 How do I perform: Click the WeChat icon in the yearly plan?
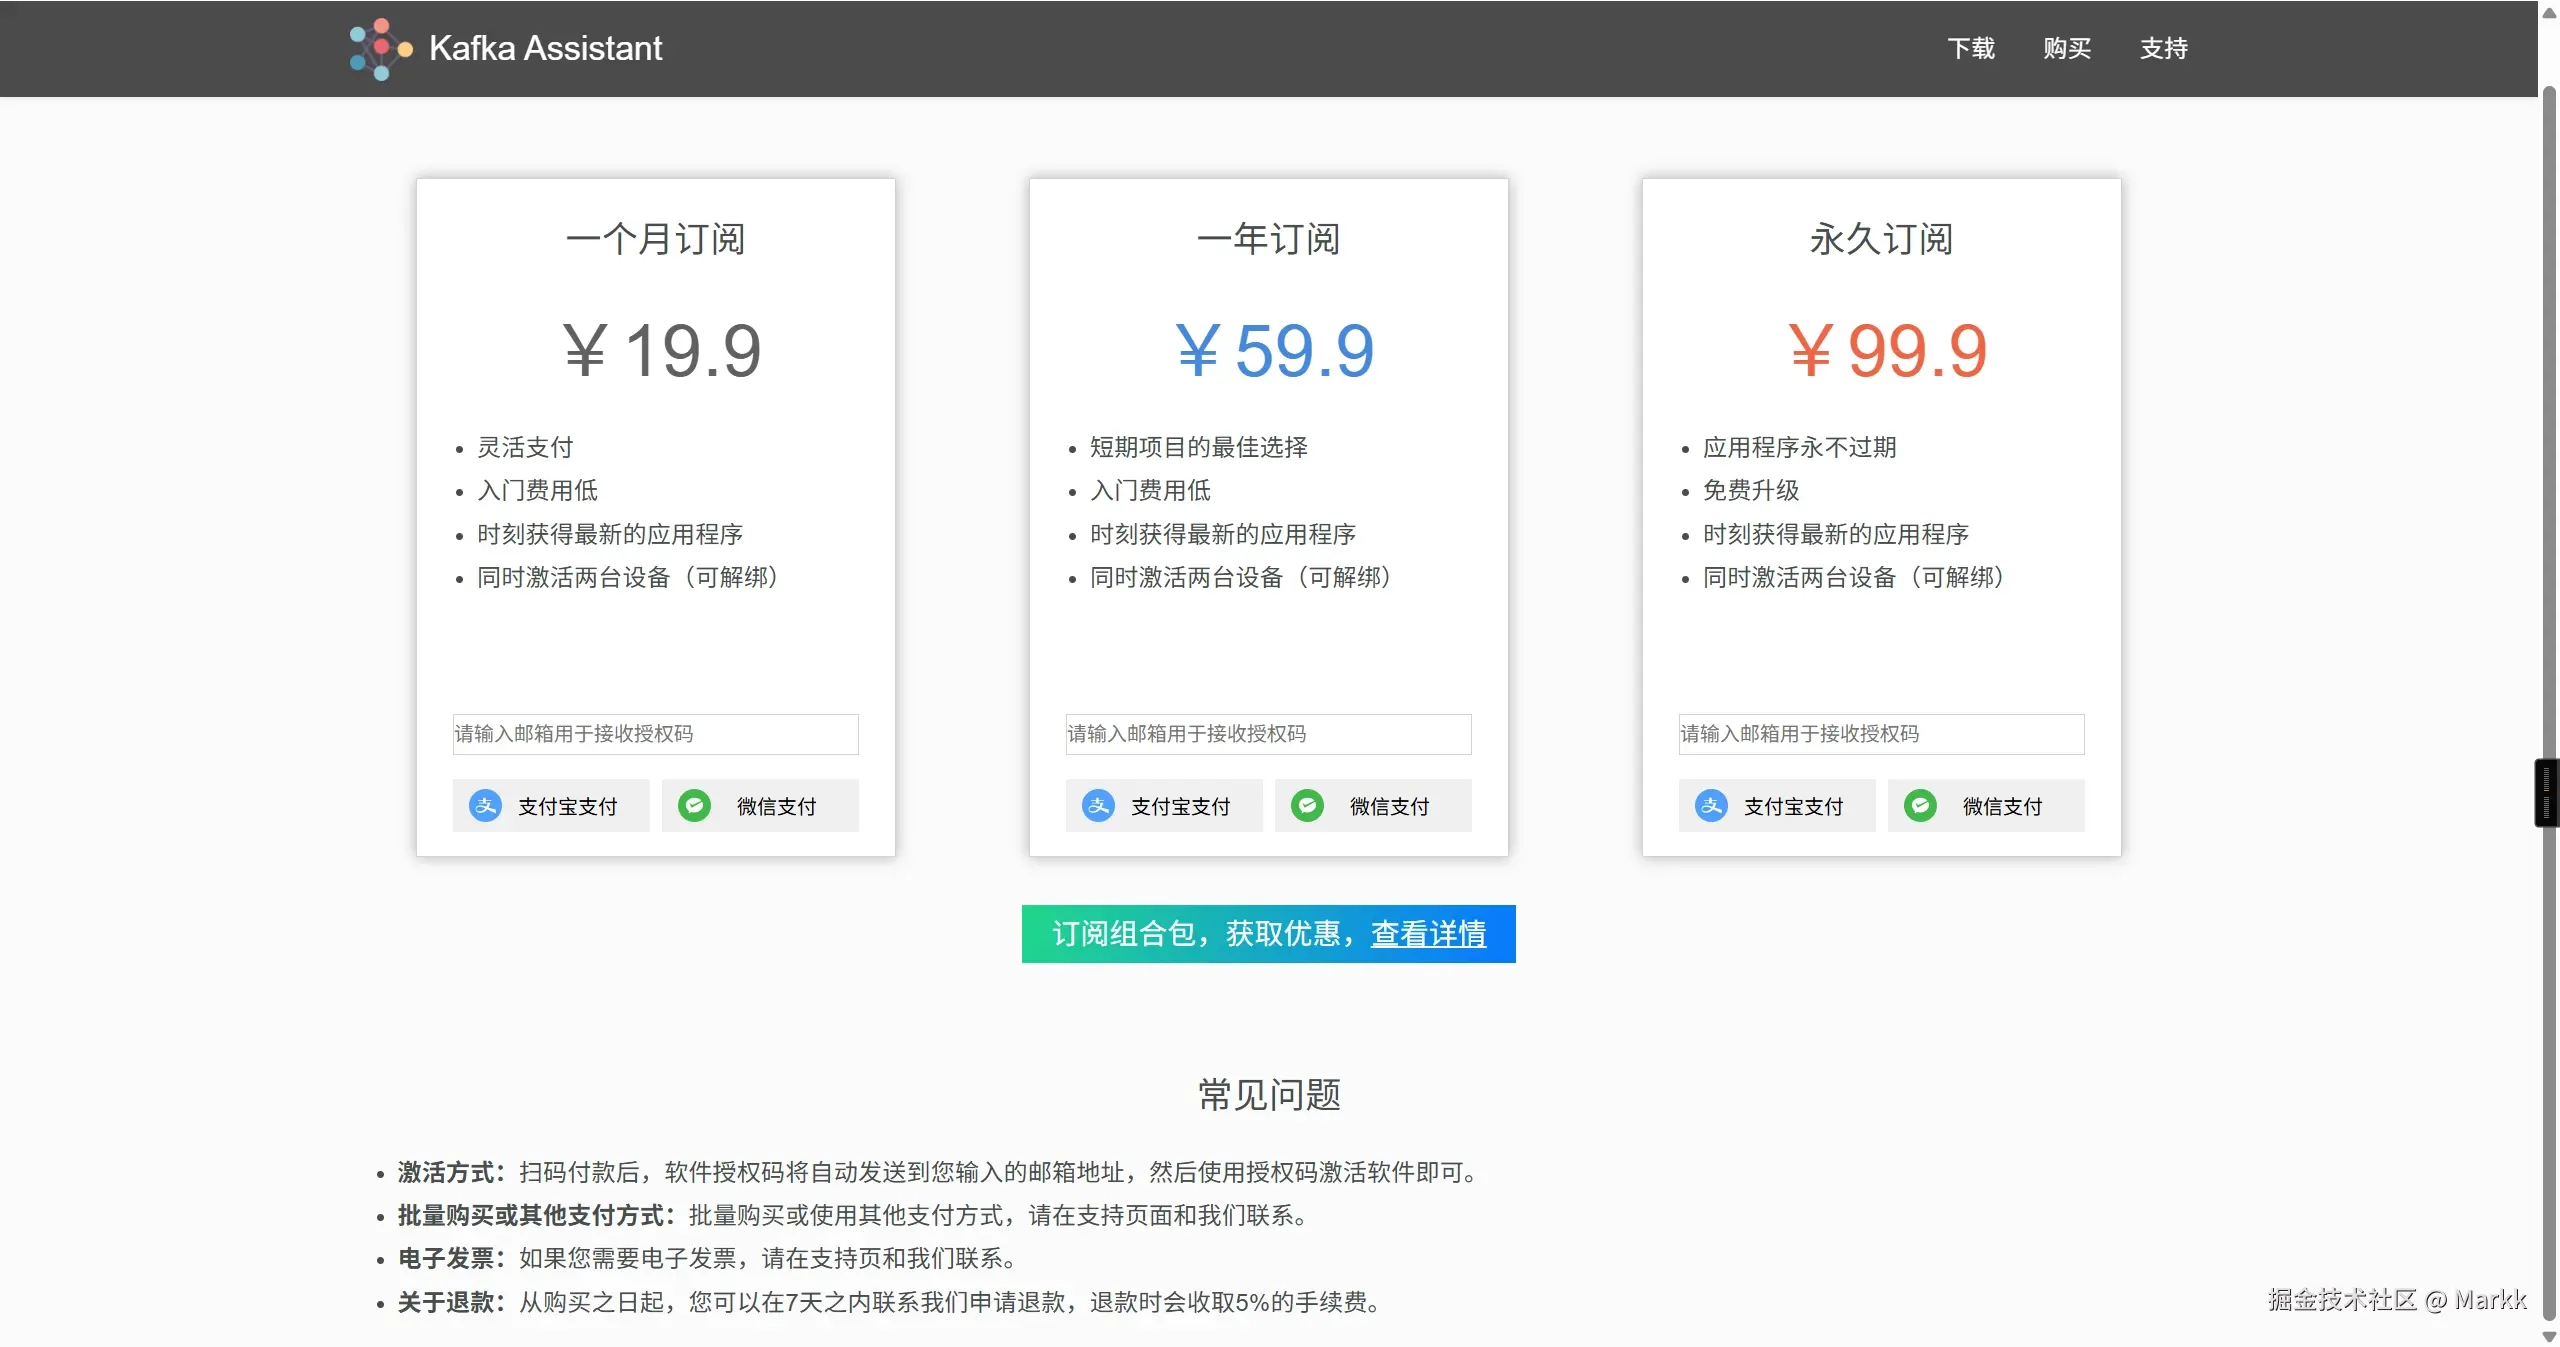click(x=1307, y=806)
